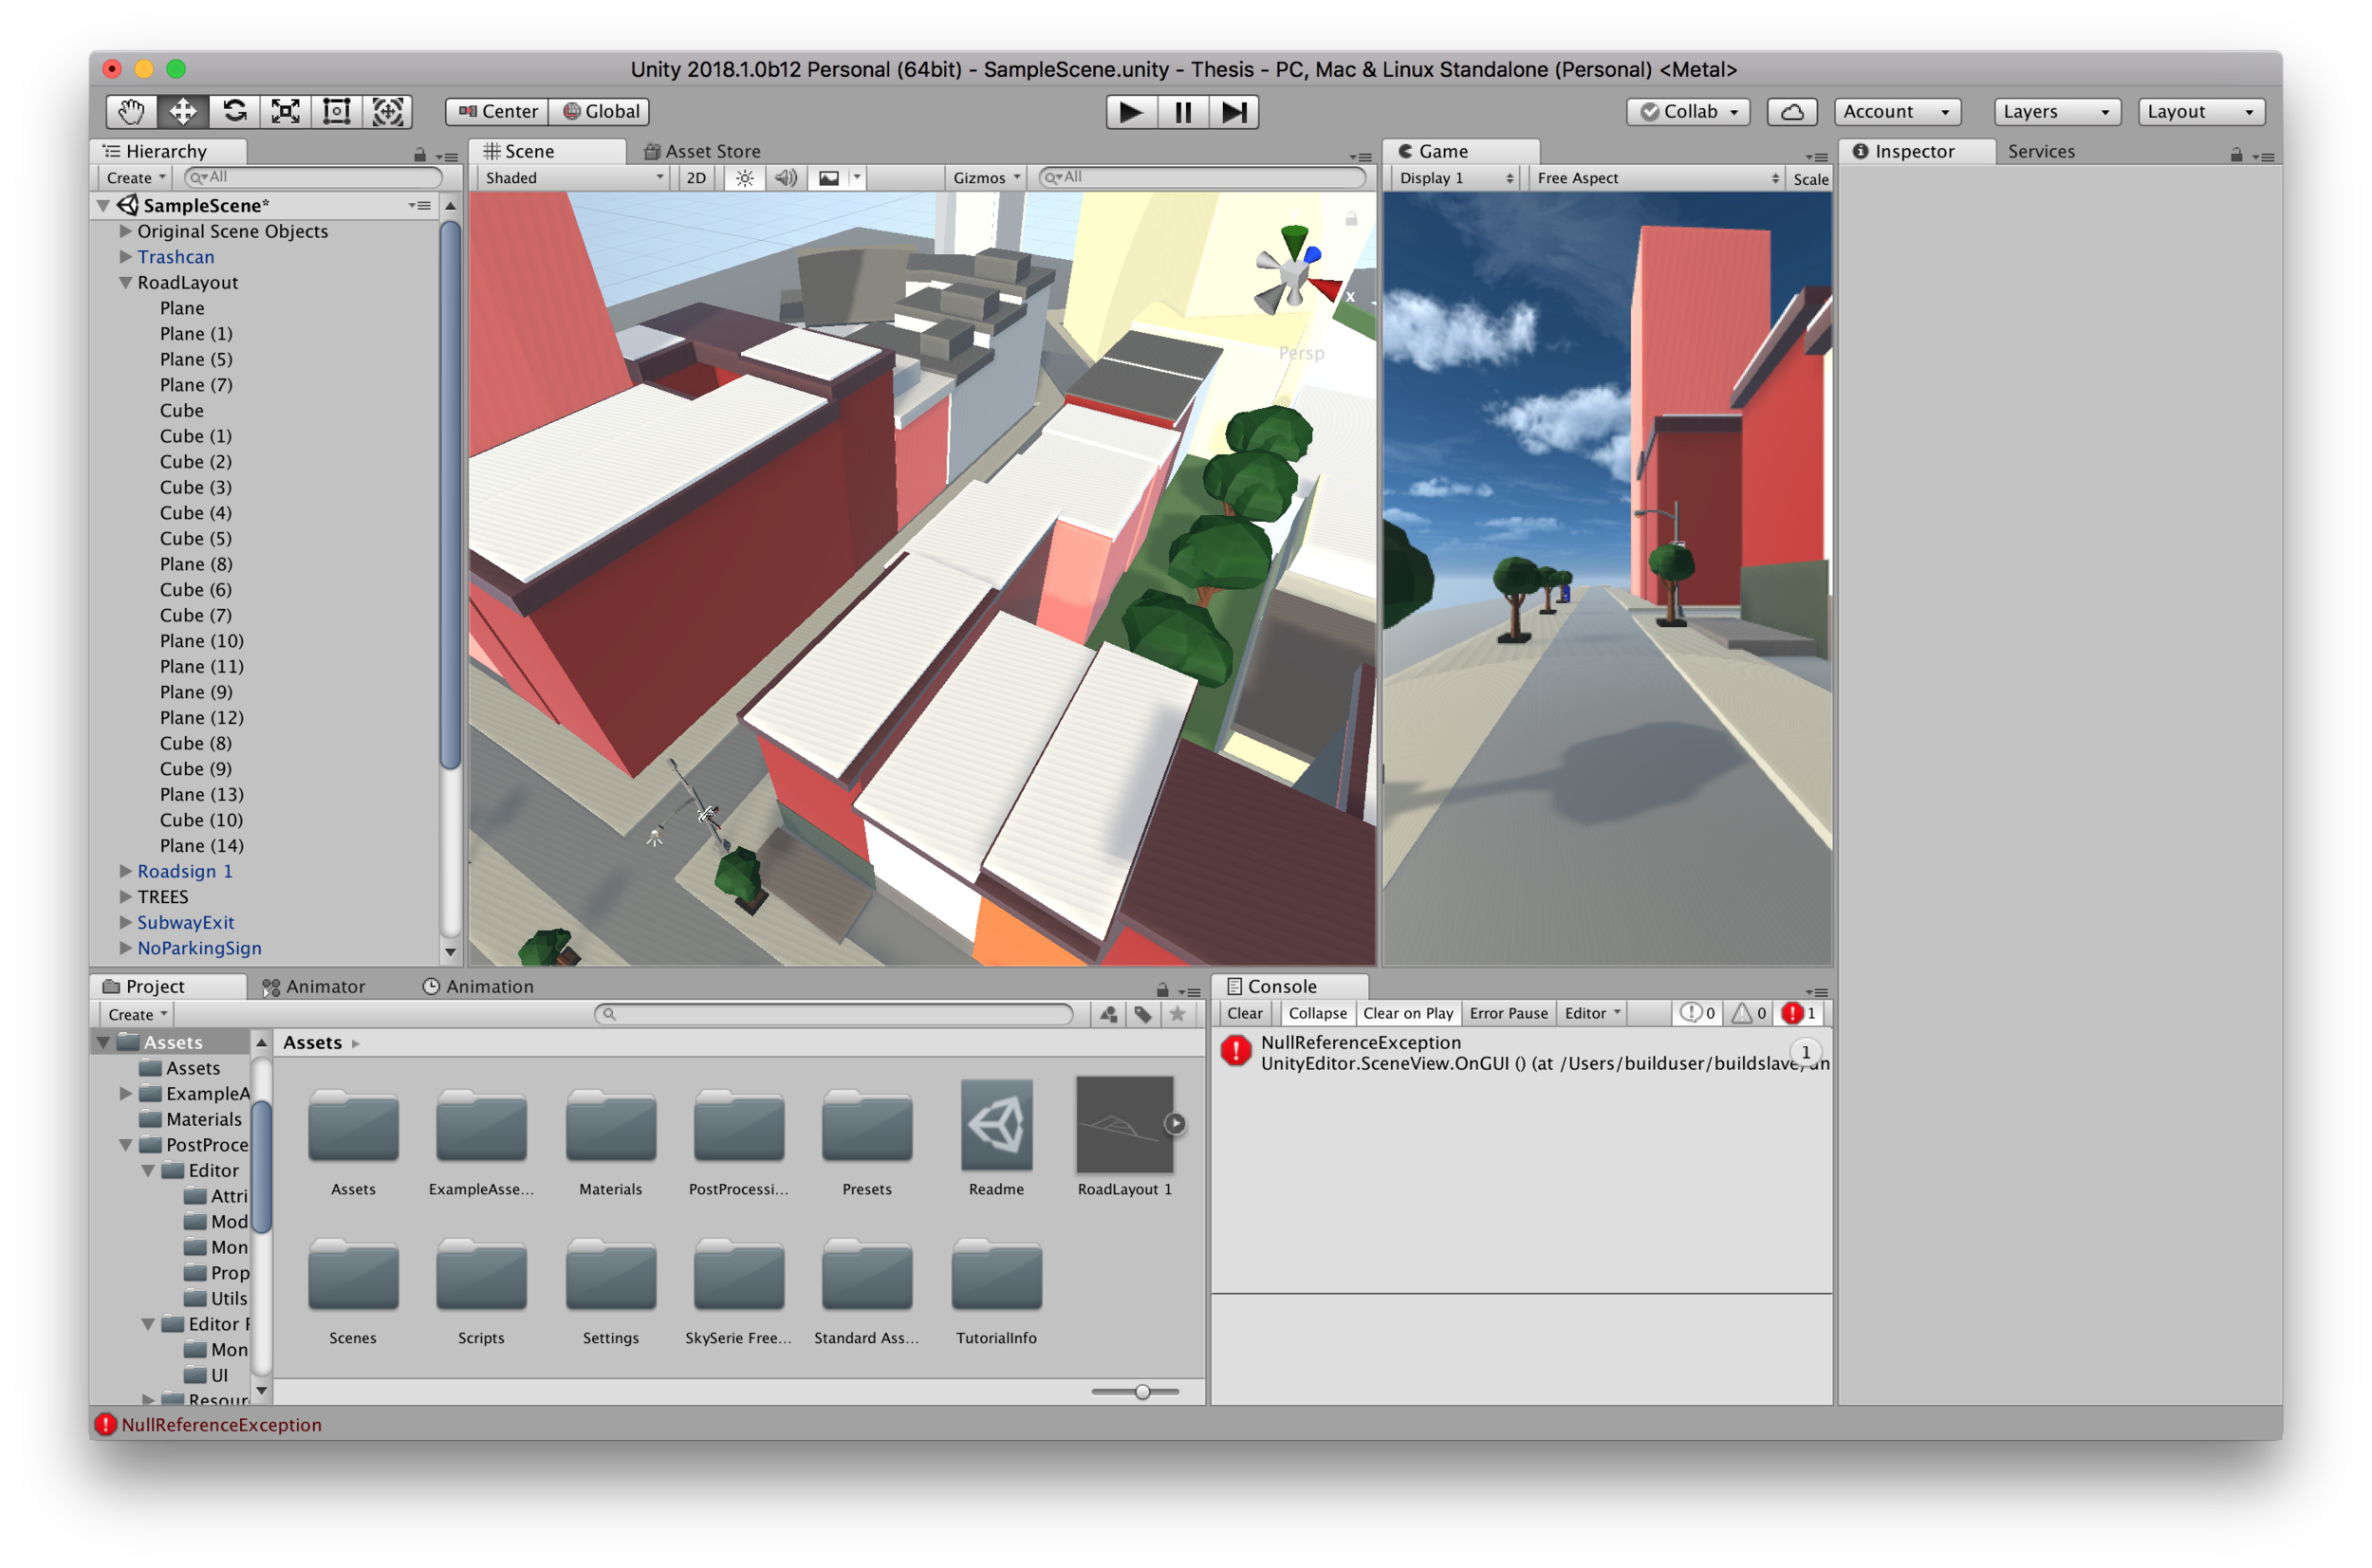This screenshot has height=1568, width=2372.
Task: Switch to the Animation tab
Action: click(x=478, y=987)
